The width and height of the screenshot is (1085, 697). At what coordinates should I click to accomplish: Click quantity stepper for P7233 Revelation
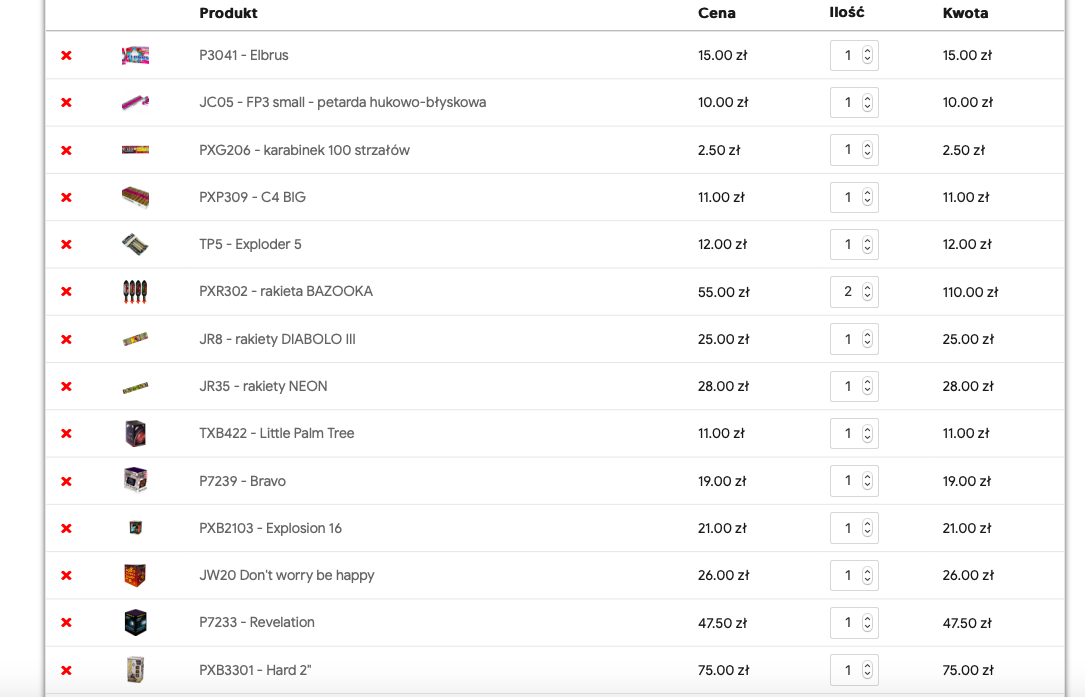(867, 623)
